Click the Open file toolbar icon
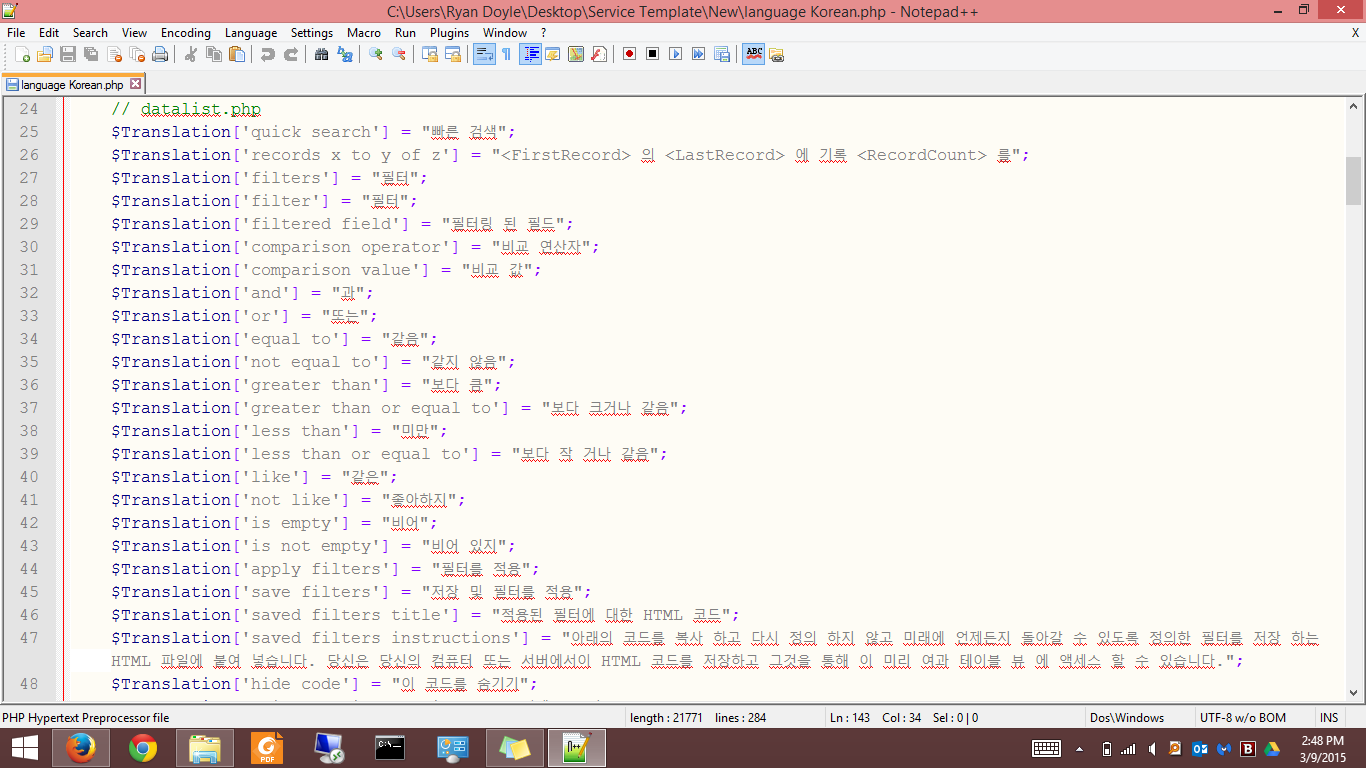This screenshot has height=776, width=1370. click(45, 54)
